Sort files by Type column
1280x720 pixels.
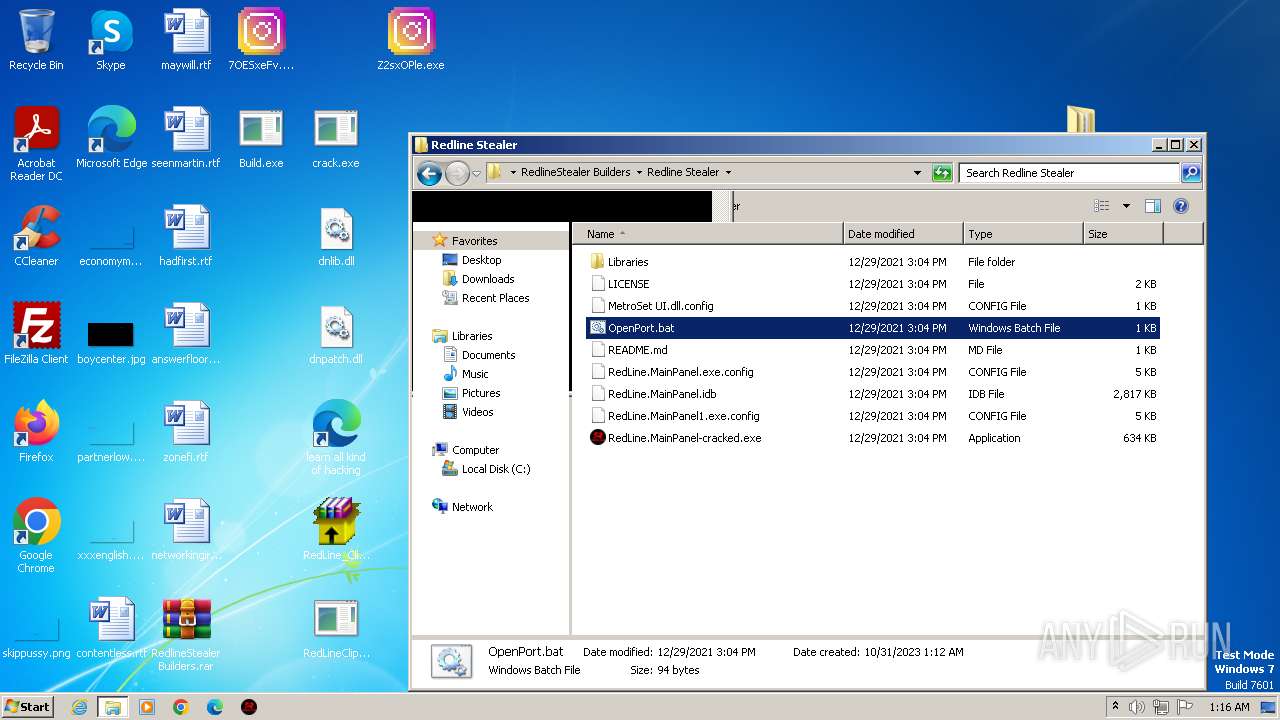(x=1023, y=234)
